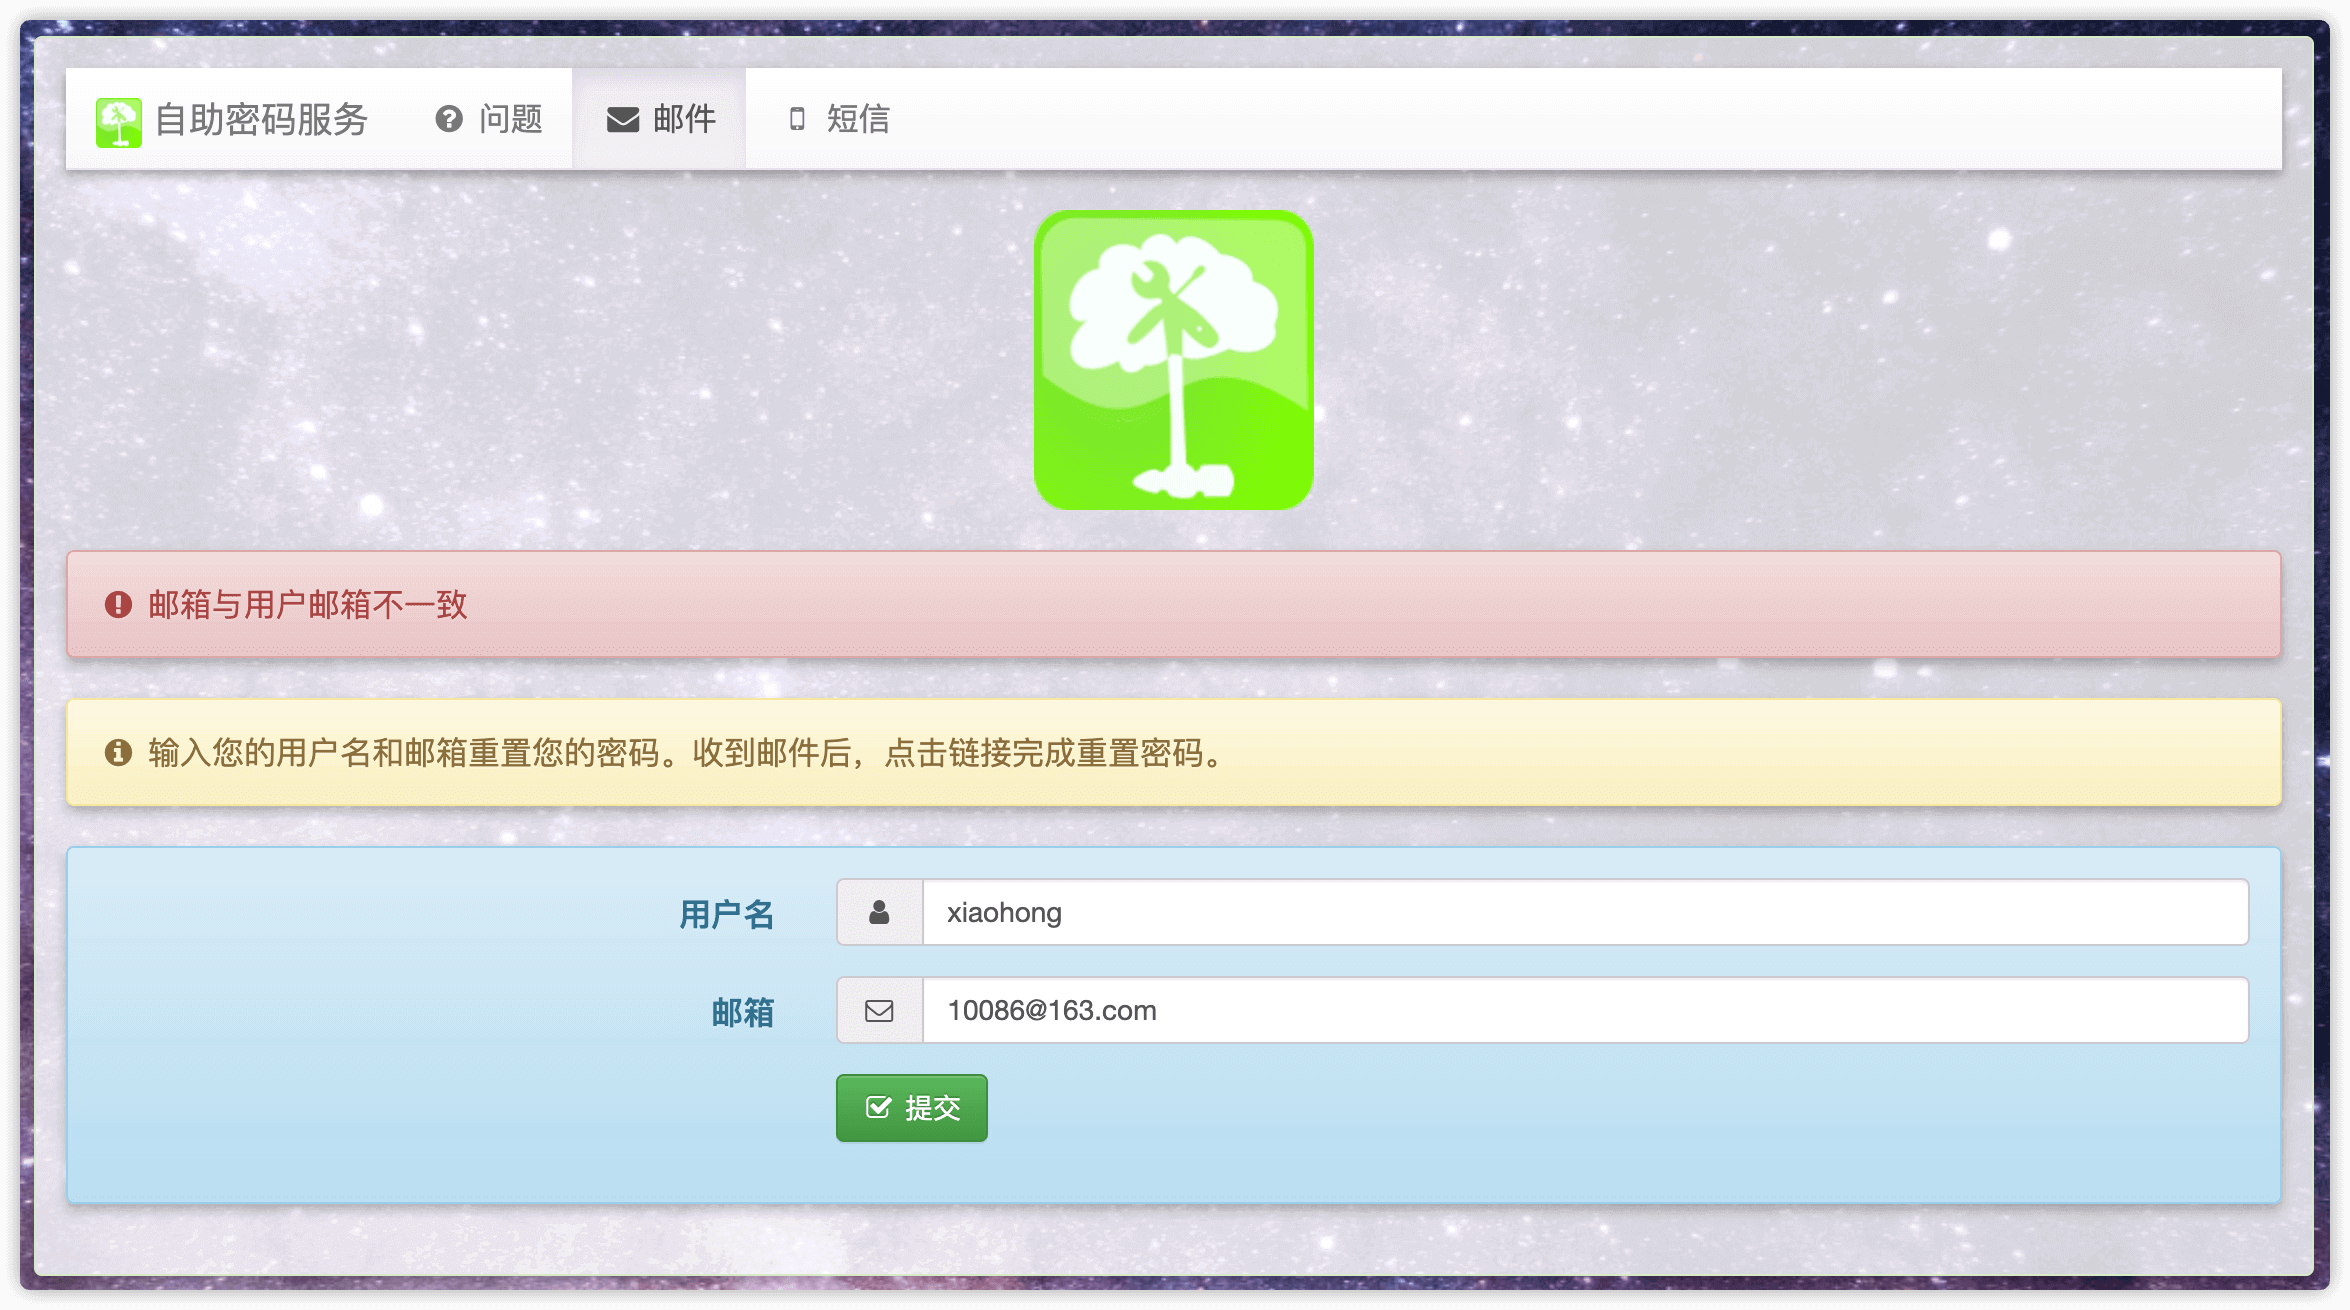Image resolution: width=2350 pixels, height=1310 pixels.
Task: Click the envelope icon in 邮件 tab
Action: (x=623, y=120)
